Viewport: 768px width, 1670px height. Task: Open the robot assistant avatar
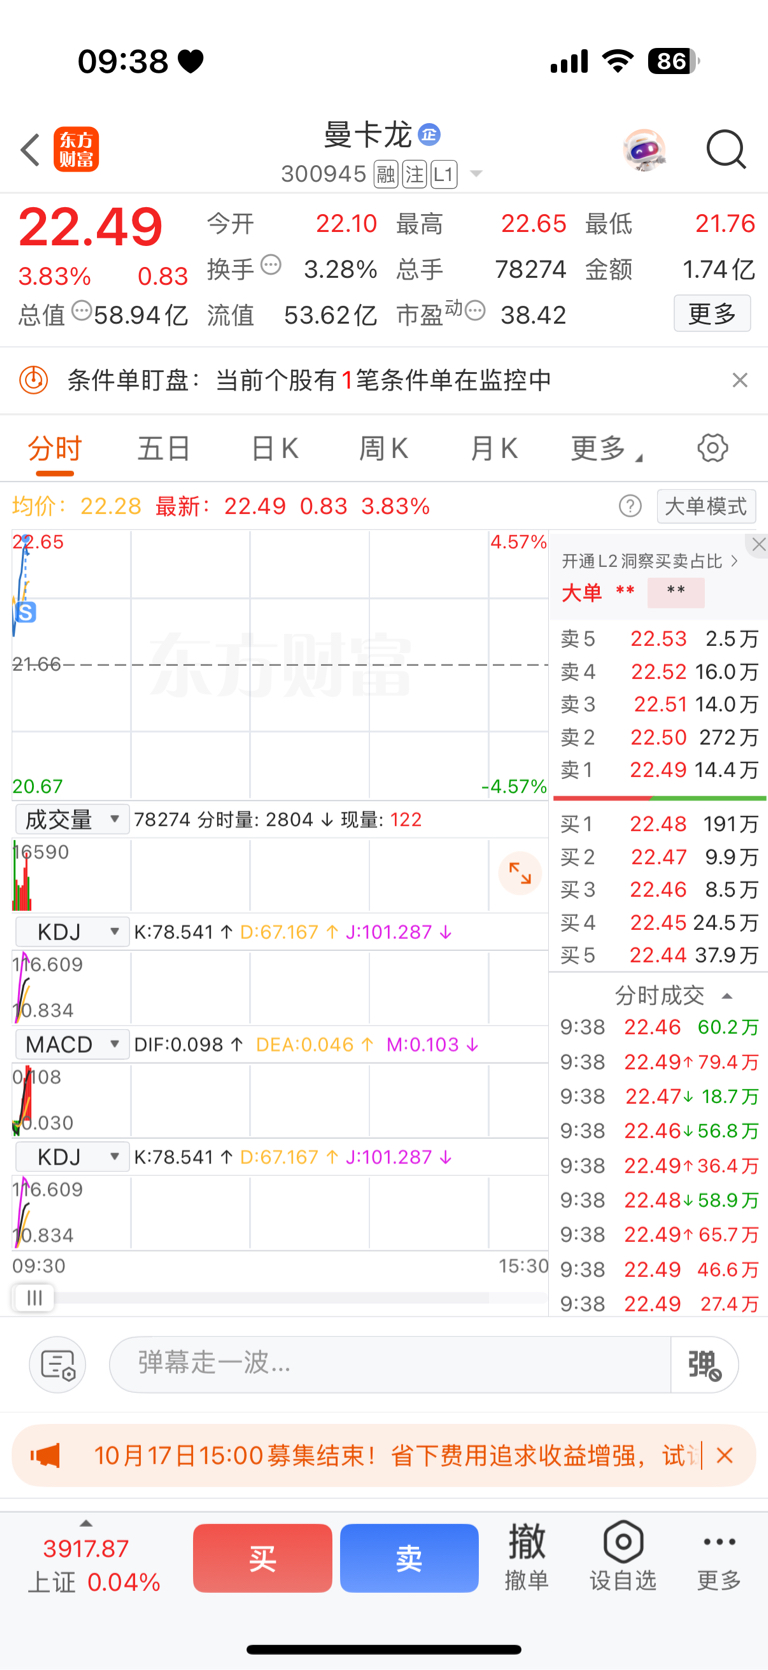pyautogui.click(x=644, y=150)
